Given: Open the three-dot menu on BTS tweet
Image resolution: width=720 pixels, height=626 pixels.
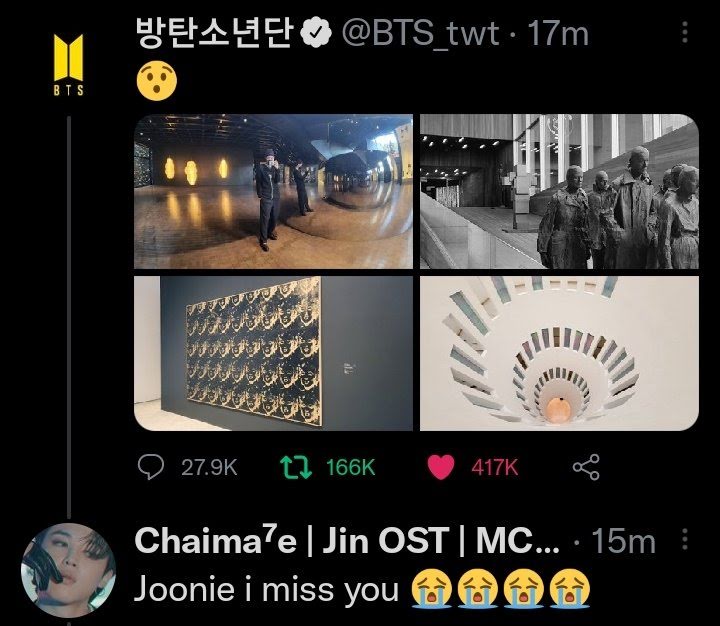Looking at the screenshot, I should point(685,33).
